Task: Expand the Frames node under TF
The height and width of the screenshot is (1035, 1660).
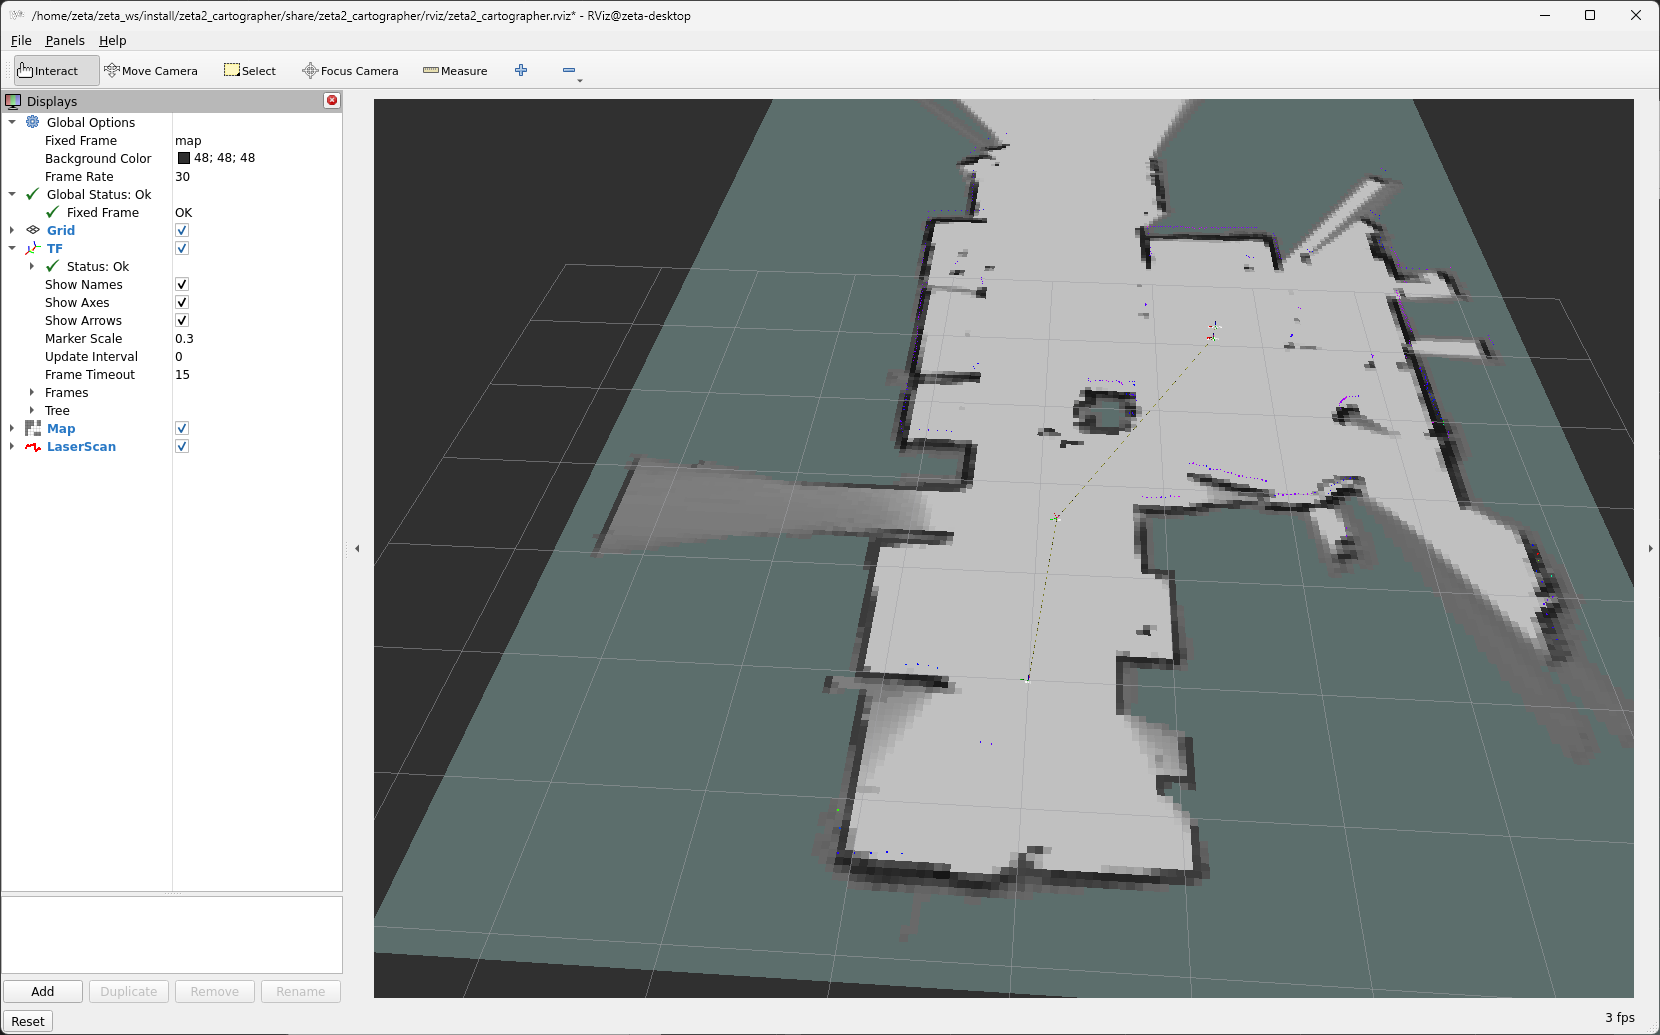Action: pos(32,392)
